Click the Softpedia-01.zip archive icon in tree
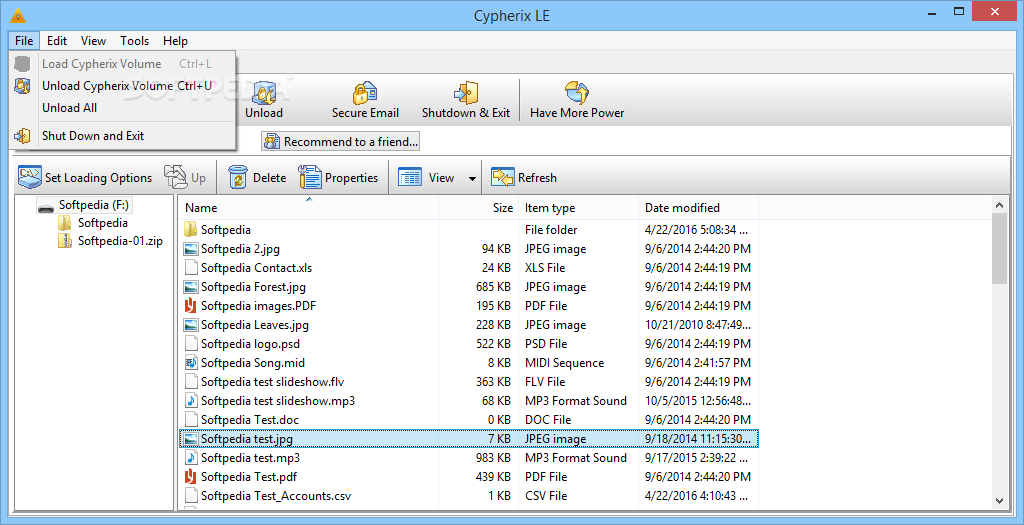The height and width of the screenshot is (525, 1024). 65,241
